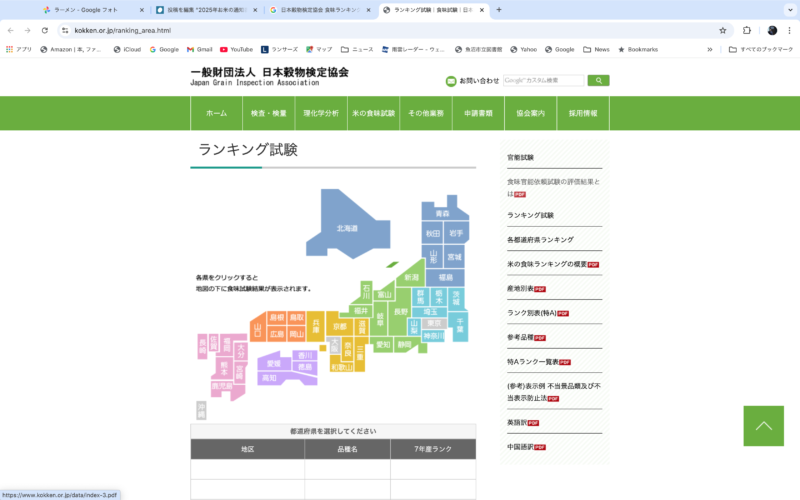Open the Extensions puzzle icon
Image resolution: width=800 pixels, height=500 pixels.
(747, 30)
